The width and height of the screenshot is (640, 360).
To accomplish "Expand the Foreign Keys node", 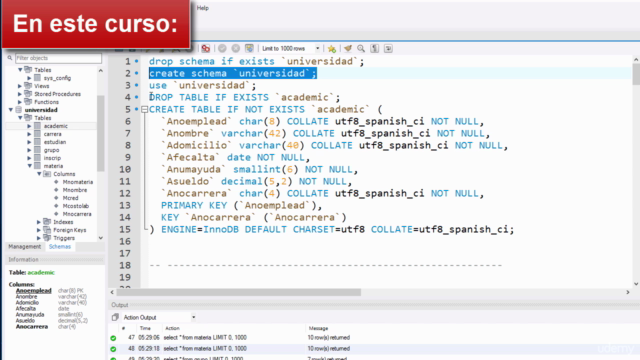I will [x=39, y=230].
